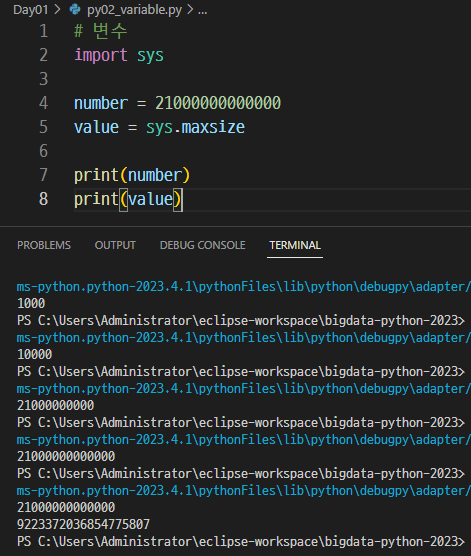The width and height of the screenshot is (471, 556).
Task: Click the 9223372036854775807 terminal output
Action: [83, 524]
